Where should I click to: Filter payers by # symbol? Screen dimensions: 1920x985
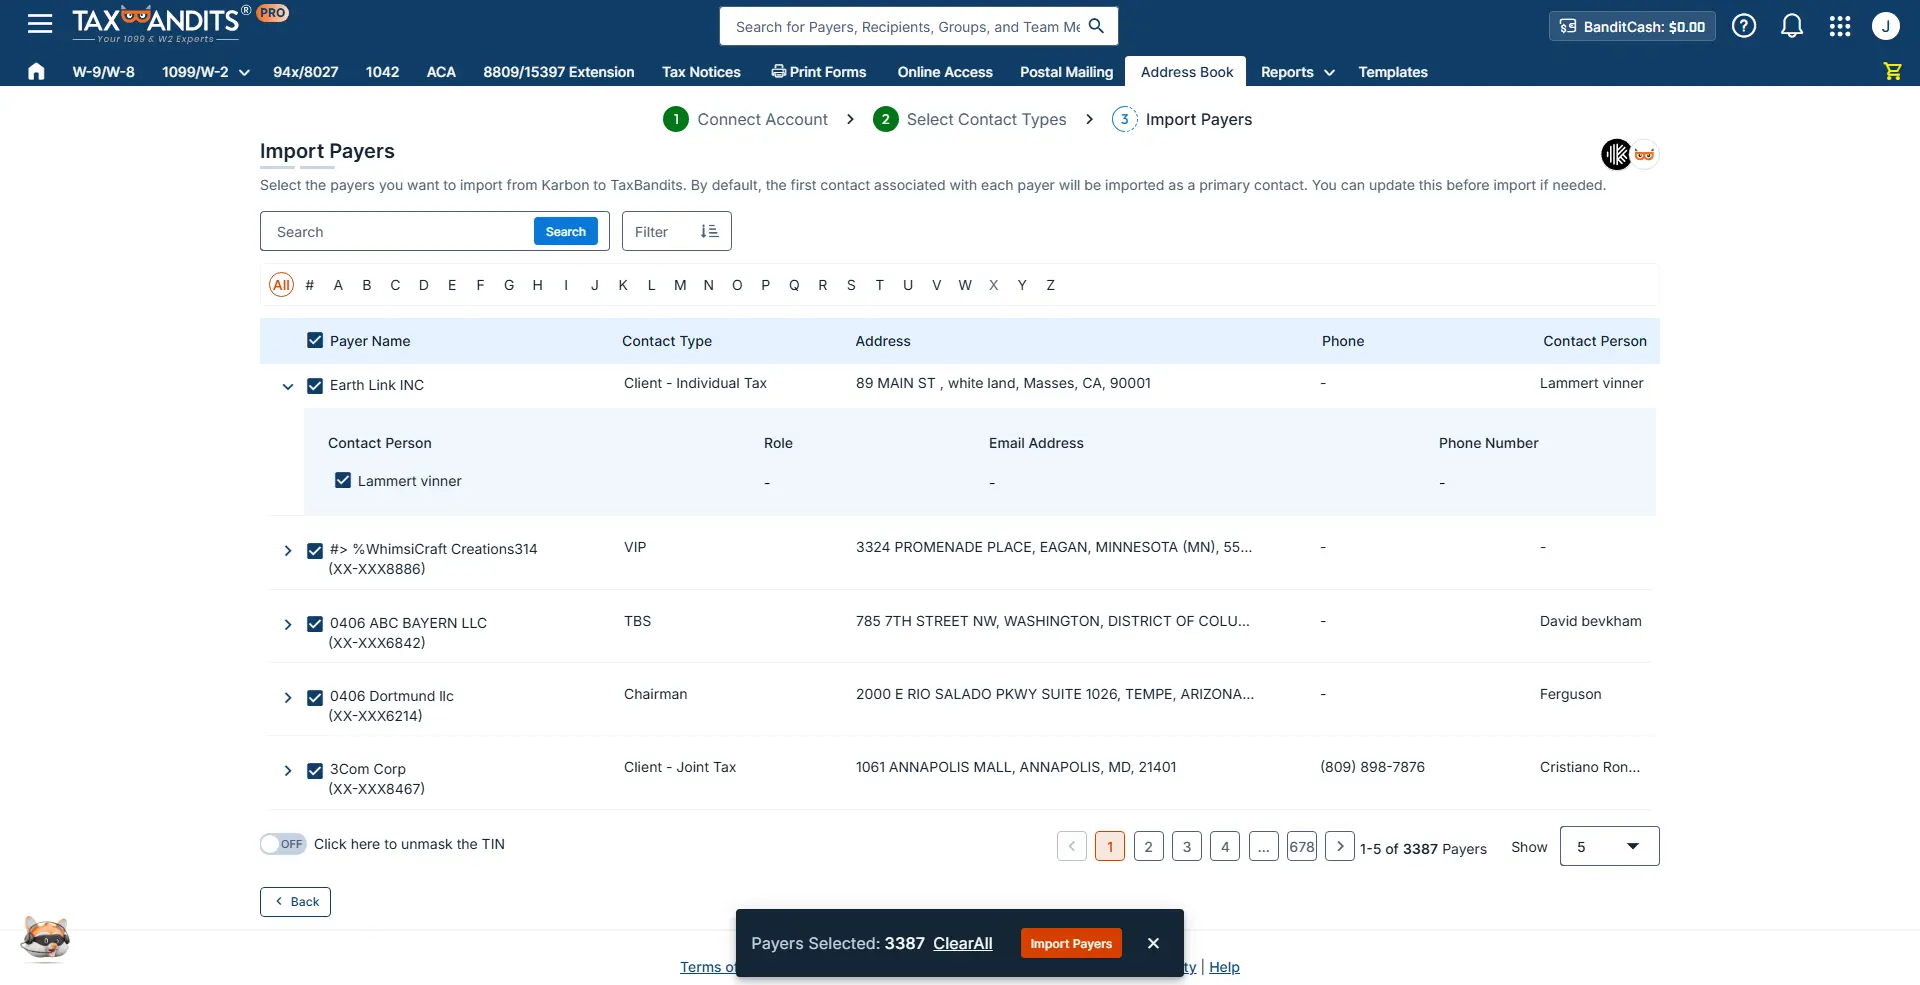(x=310, y=285)
